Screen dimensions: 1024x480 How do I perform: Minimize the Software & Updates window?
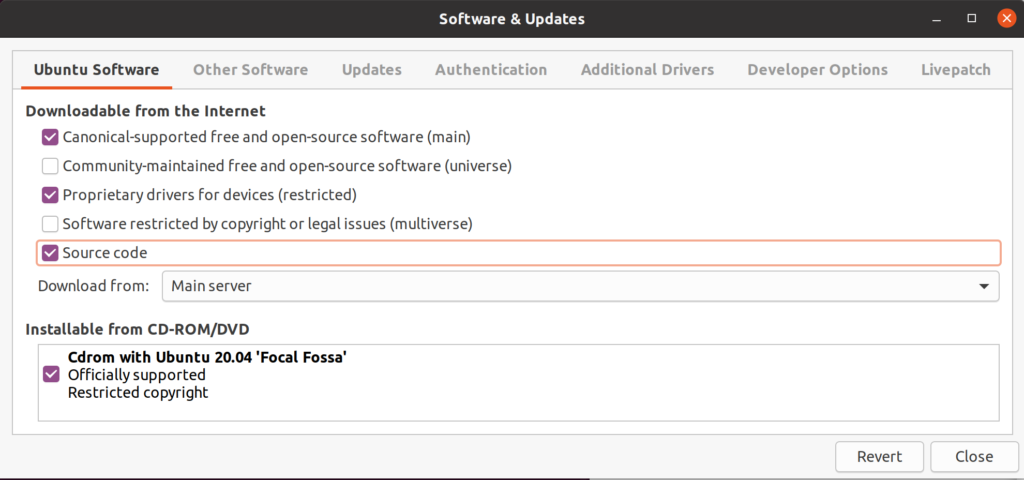click(x=936, y=19)
